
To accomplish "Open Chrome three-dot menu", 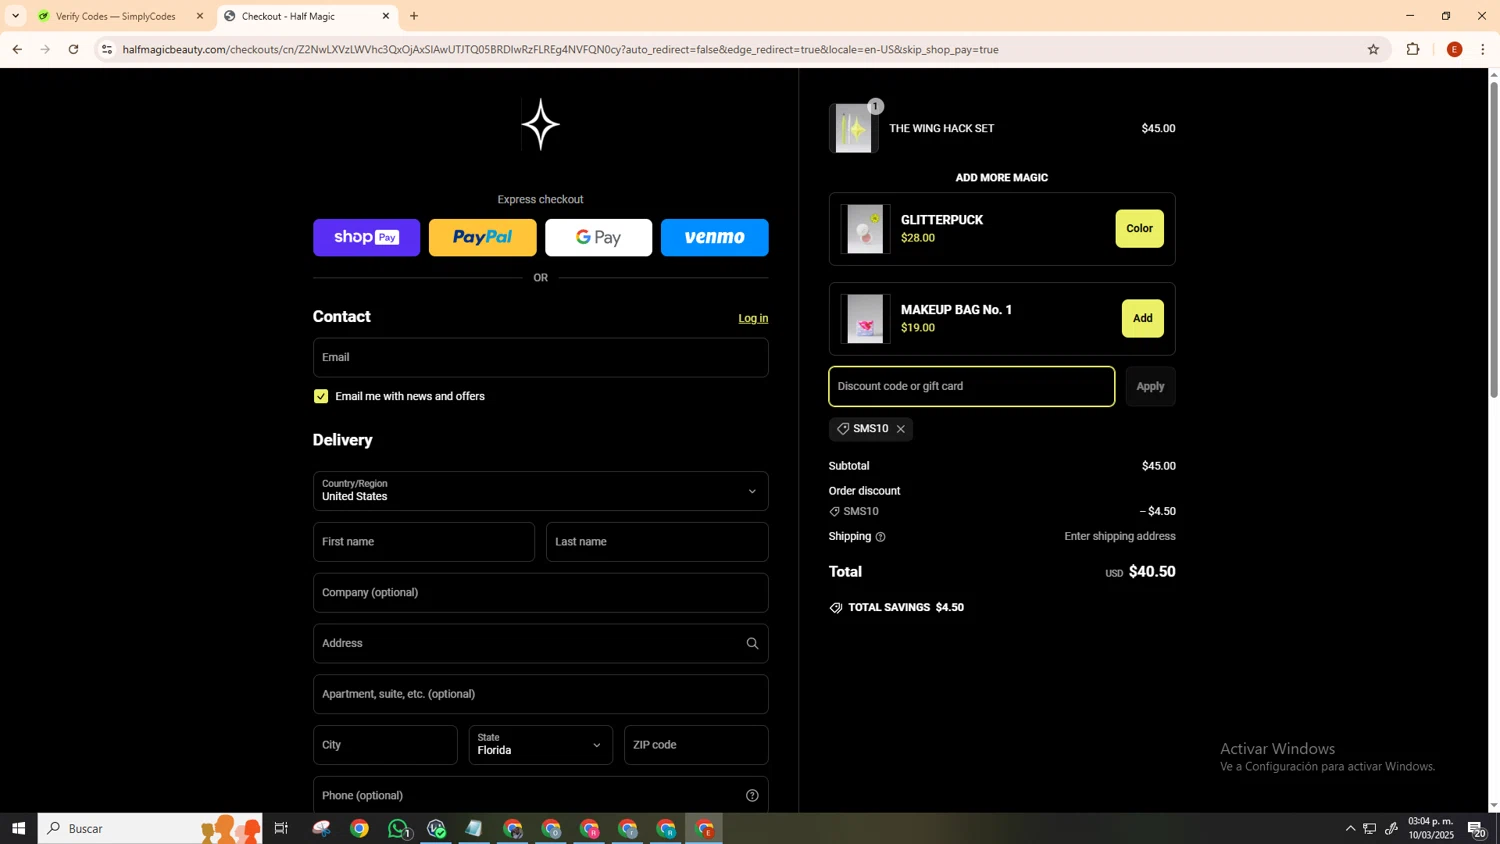I will pos(1483,49).
